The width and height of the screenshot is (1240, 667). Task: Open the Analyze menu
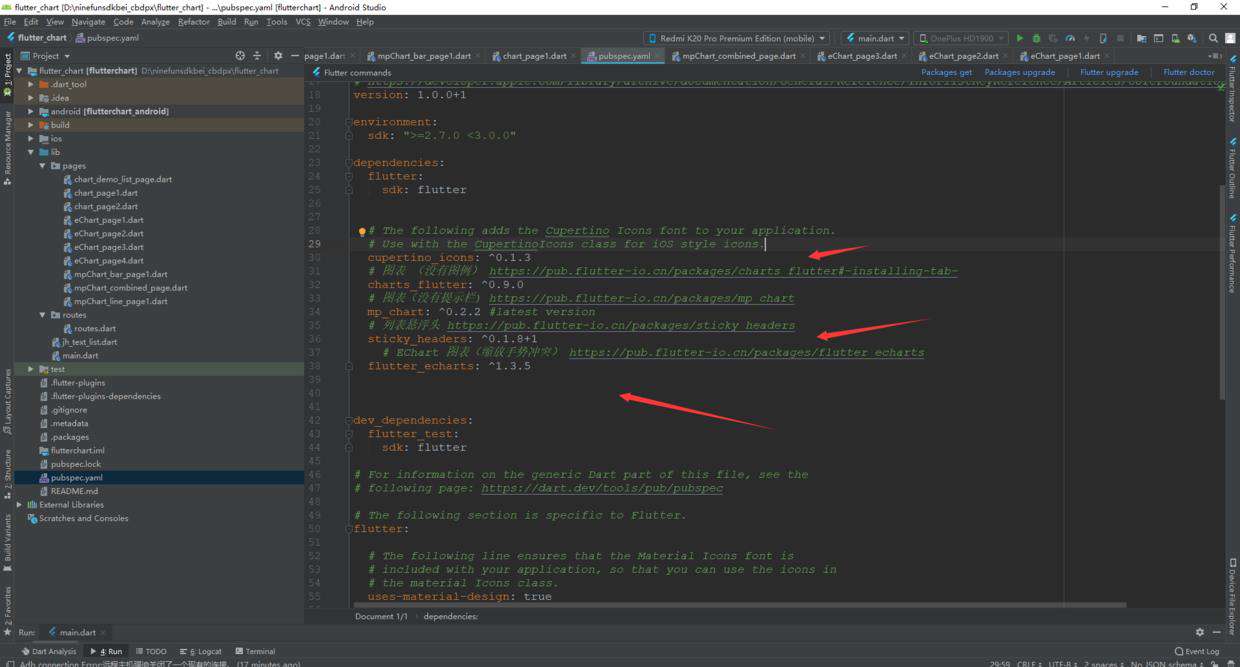pyautogui.click(x=155, y=21)
